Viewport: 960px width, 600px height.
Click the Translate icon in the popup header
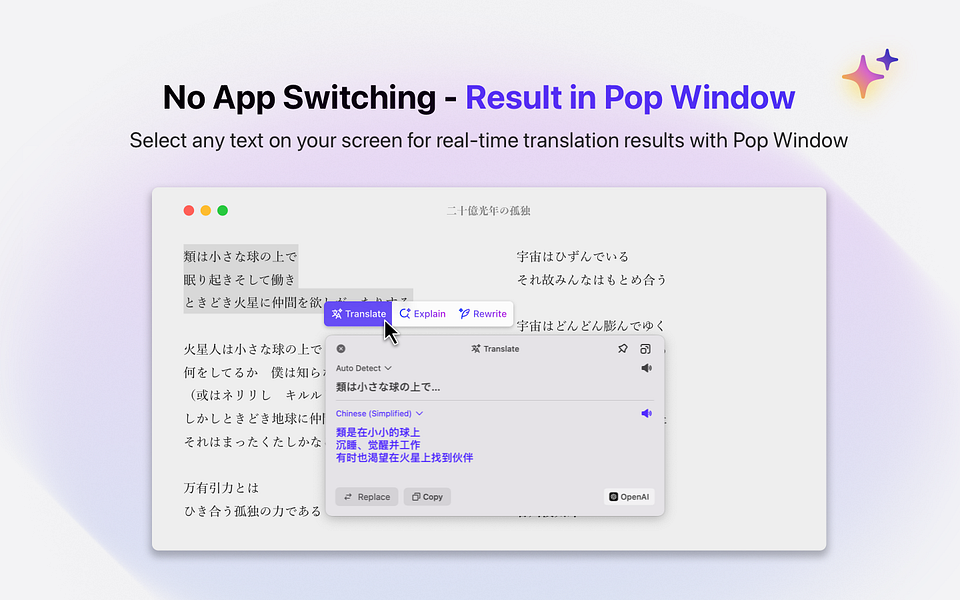(x=475, y=349)
